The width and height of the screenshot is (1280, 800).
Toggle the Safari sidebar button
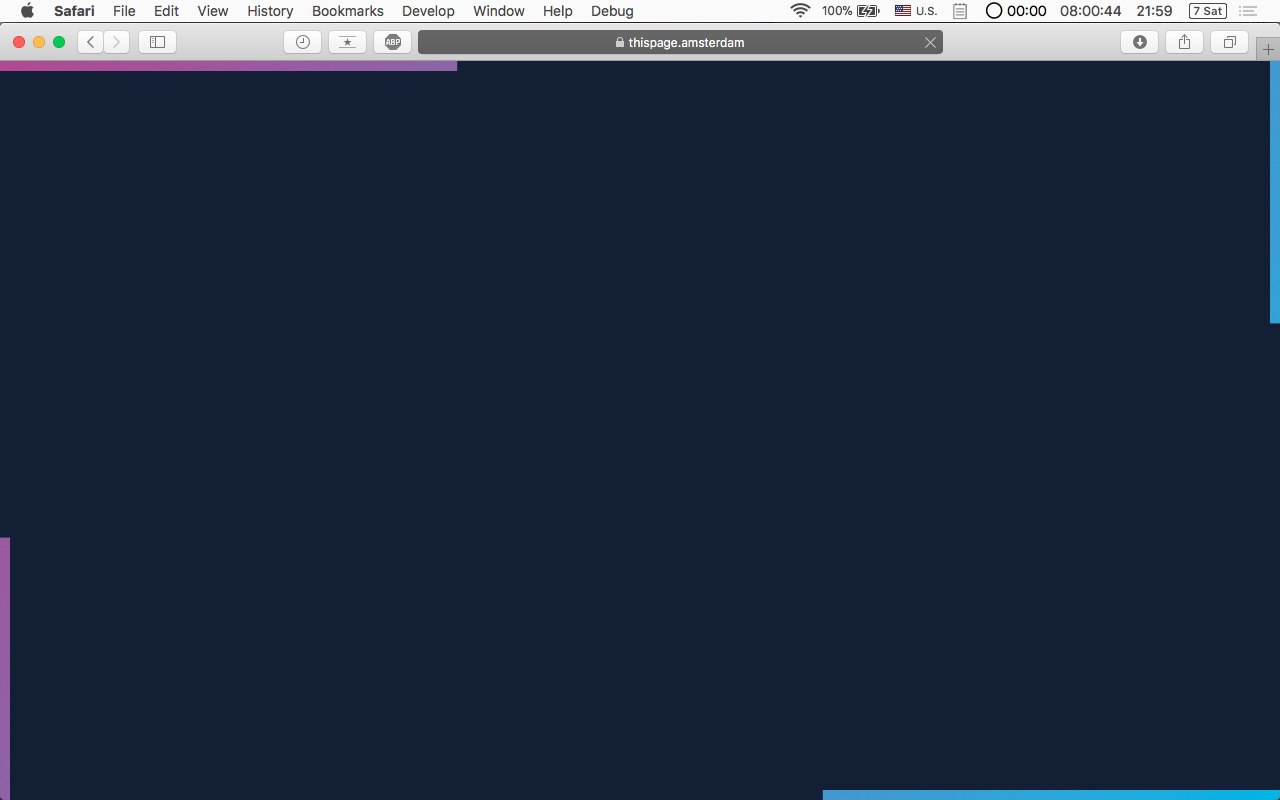pos(157,42)
